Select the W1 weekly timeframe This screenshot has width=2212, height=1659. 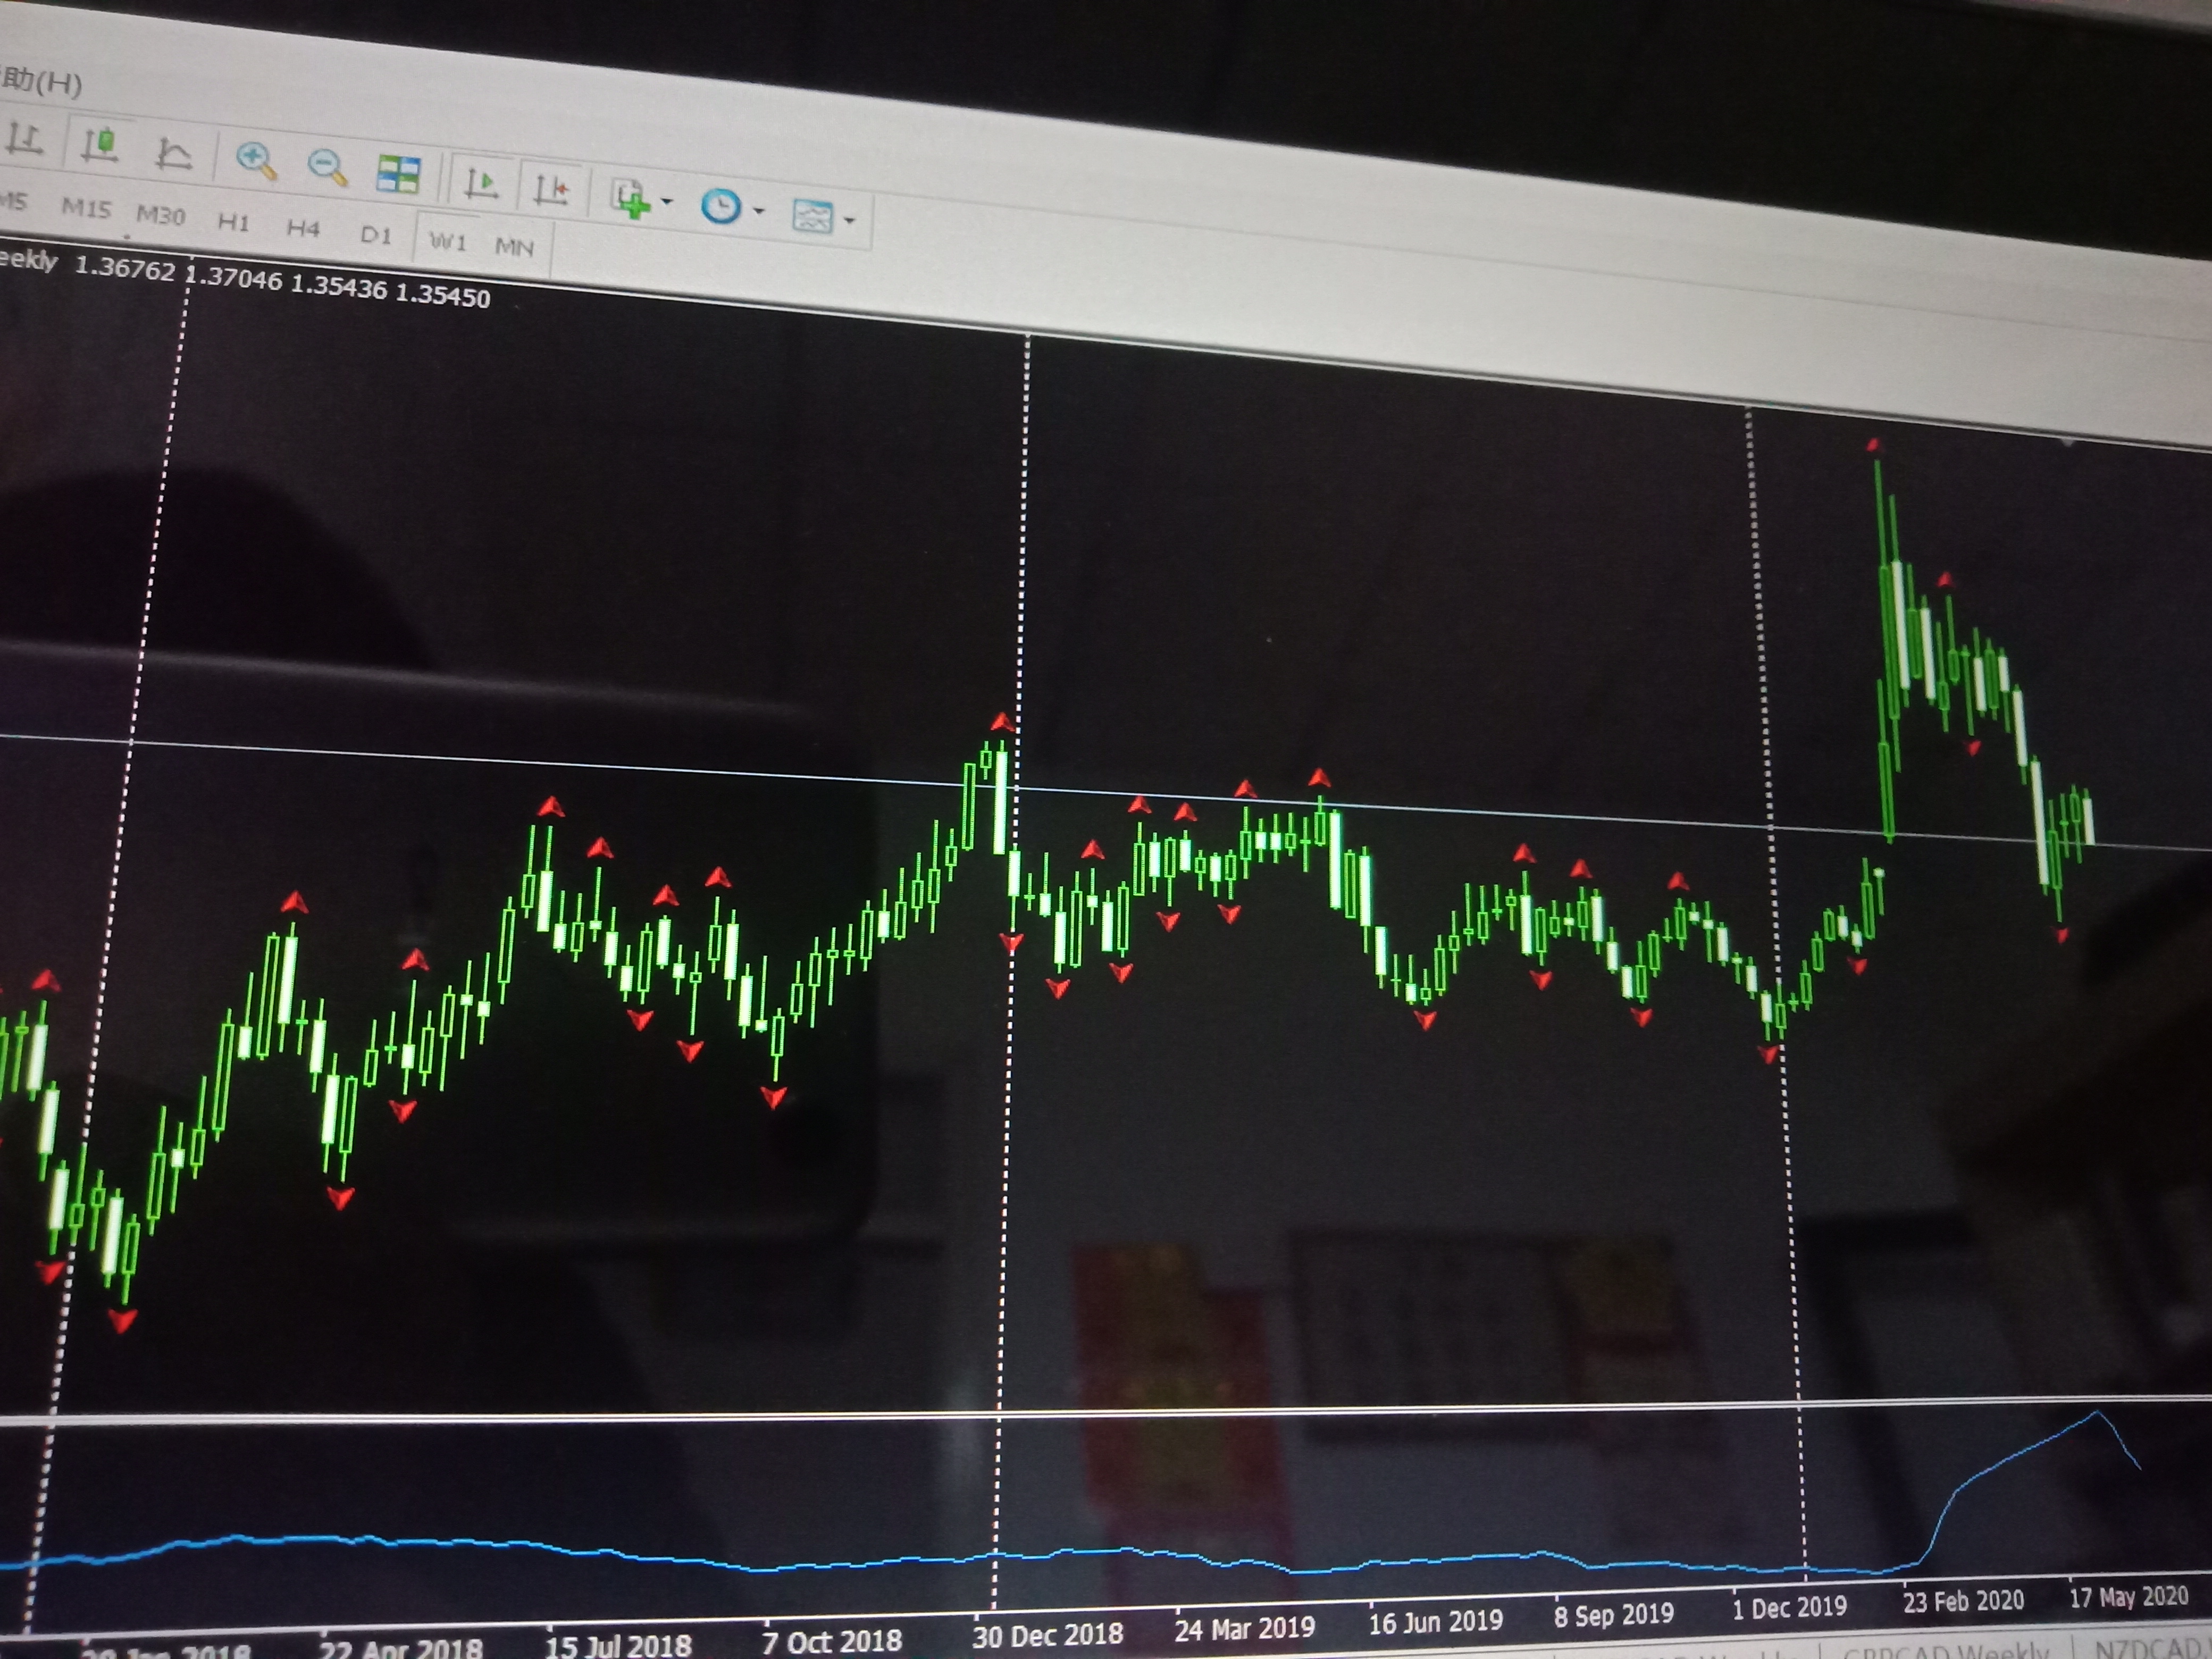[447, 242]
